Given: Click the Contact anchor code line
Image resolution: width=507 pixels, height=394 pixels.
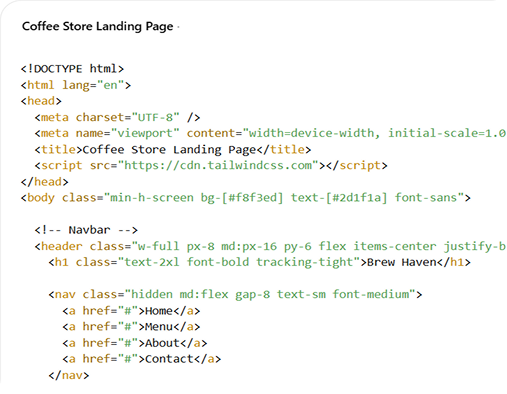Looking at the screenshot, I should point(142,359).
